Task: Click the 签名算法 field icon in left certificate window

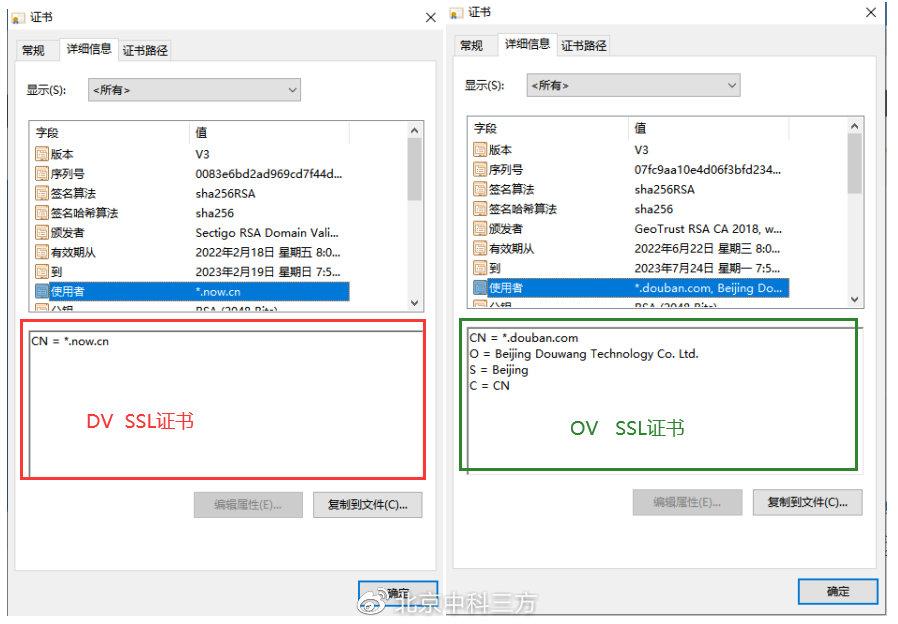Action: [x=42, y=193]
